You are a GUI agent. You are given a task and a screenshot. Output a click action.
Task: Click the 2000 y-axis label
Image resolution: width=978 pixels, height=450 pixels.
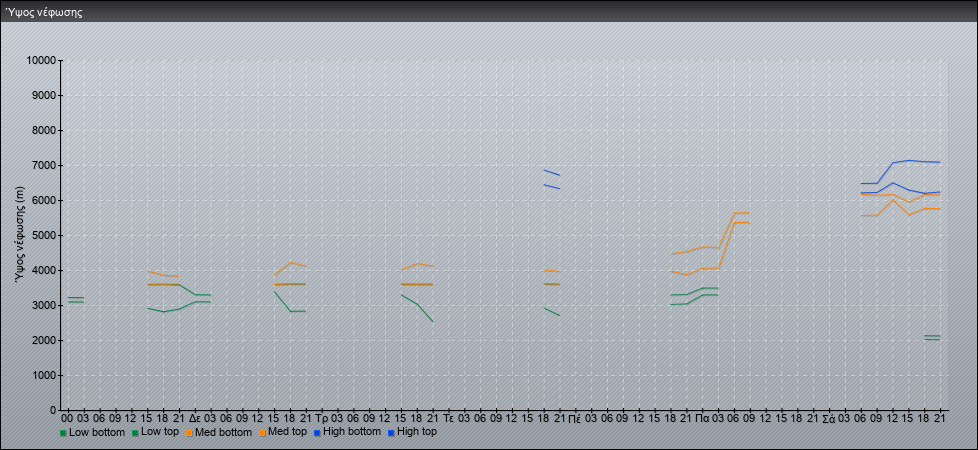[44, 340]
